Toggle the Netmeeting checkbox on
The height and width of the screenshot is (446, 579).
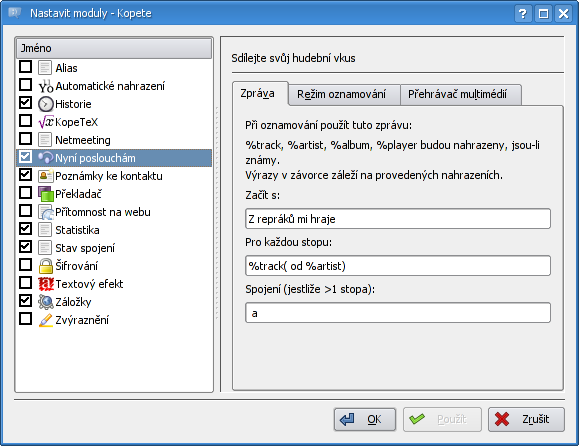click(x=25, y=139)
